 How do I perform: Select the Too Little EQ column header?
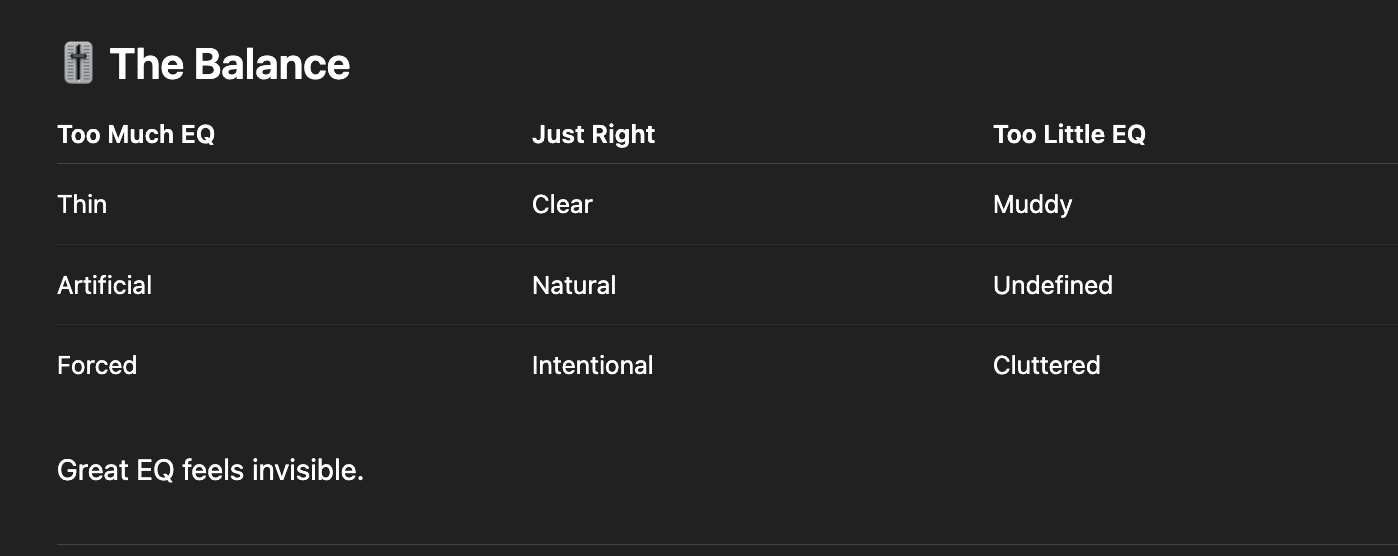point(1069,134)
